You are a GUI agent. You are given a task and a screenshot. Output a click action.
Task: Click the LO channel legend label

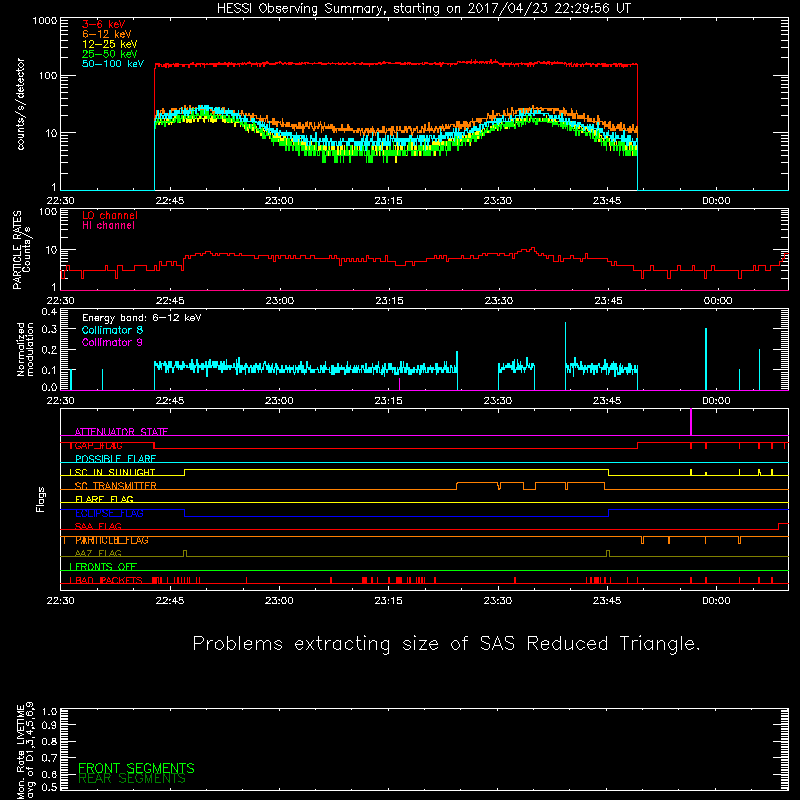(x=110, y=215)
